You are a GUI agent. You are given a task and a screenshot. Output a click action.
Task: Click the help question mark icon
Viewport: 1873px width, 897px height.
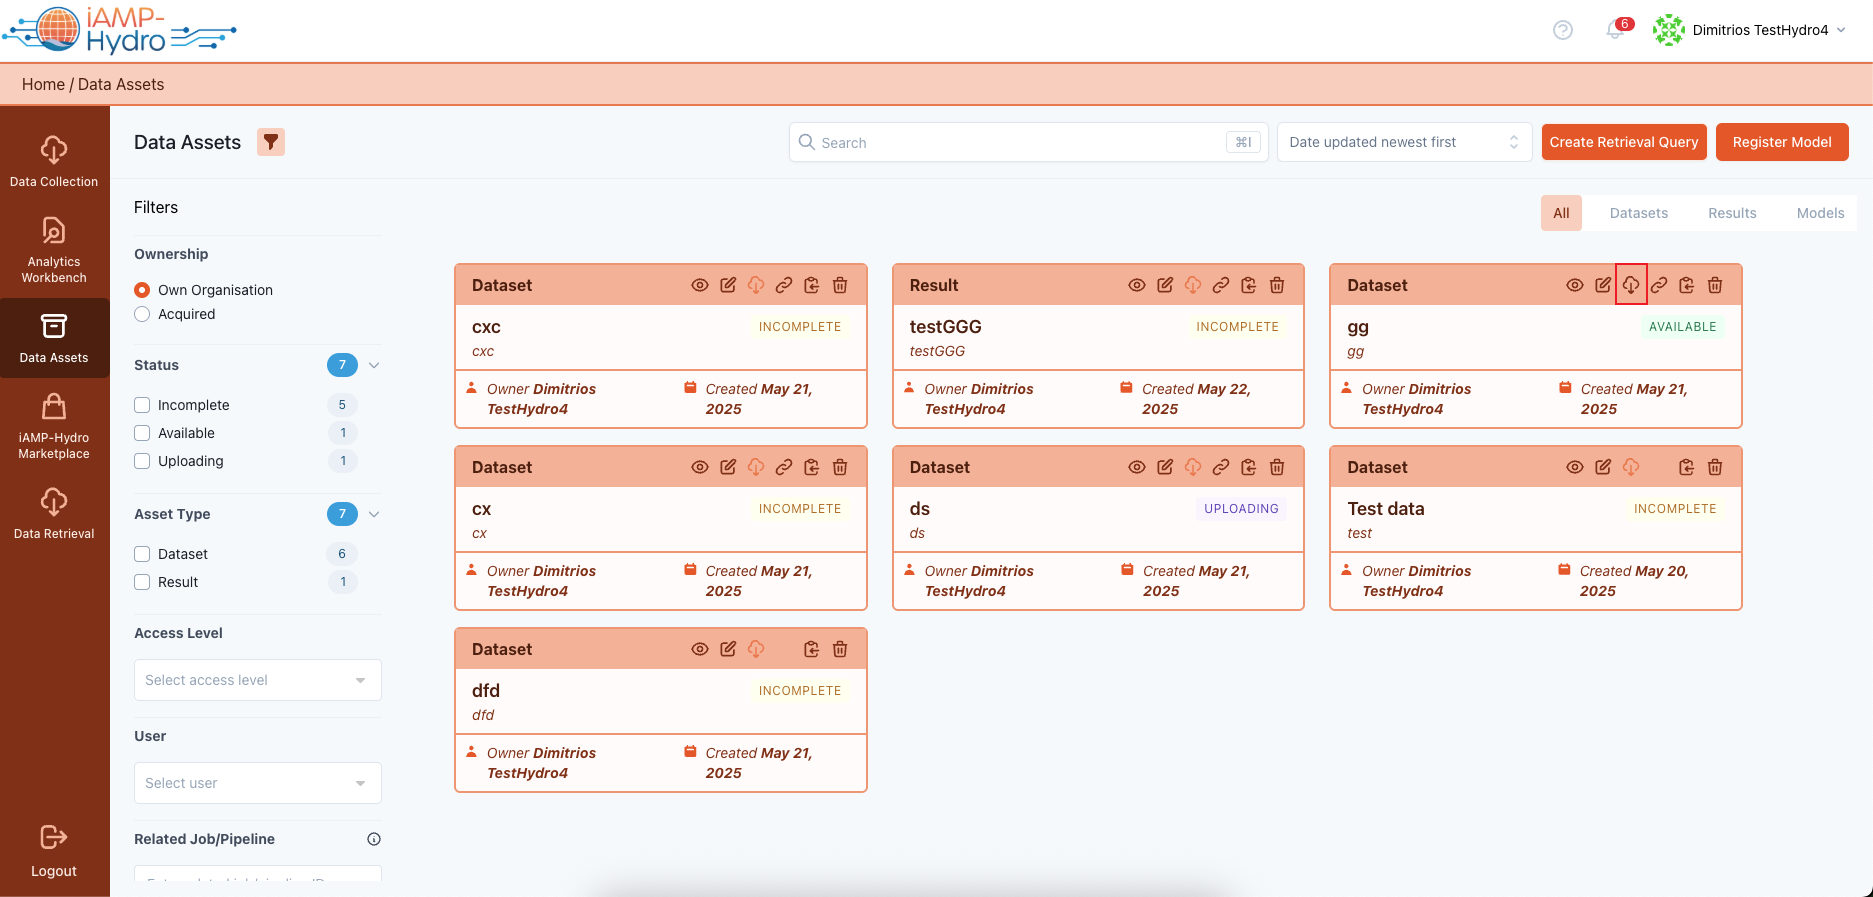pos(1562,31)
